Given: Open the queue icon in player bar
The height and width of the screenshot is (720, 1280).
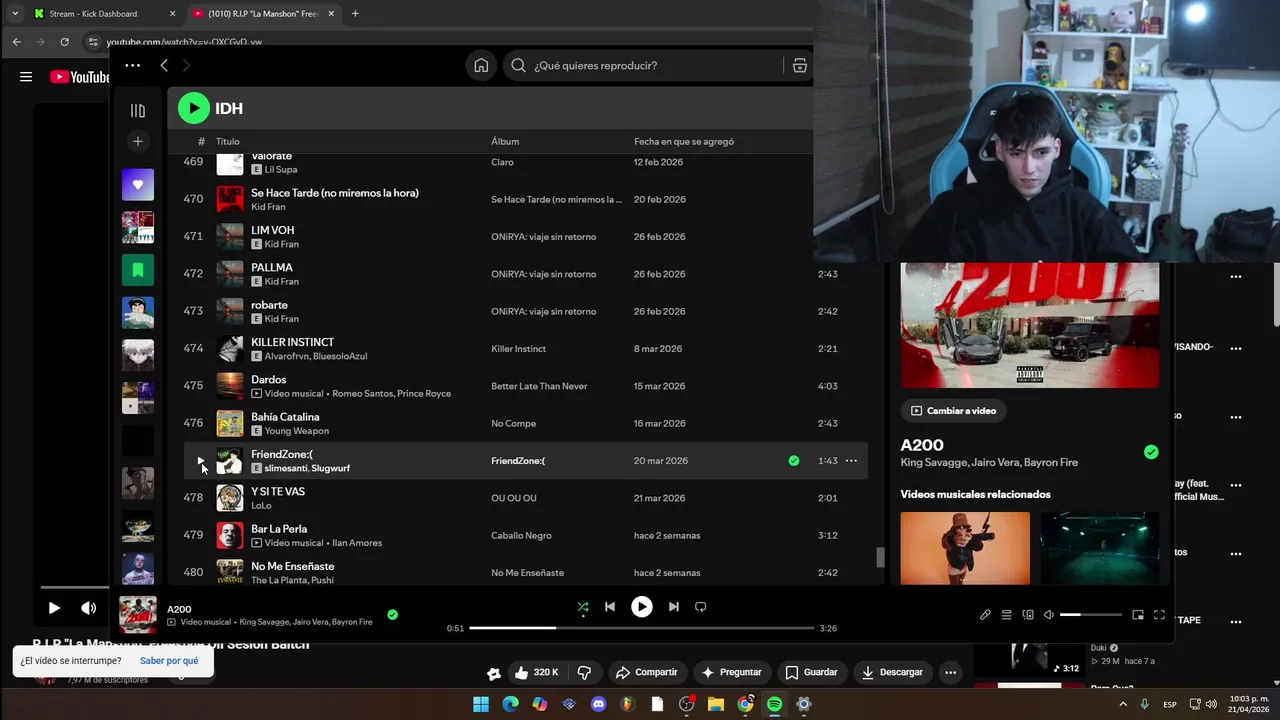Looking at the screenshot, I should [1007, 615].
